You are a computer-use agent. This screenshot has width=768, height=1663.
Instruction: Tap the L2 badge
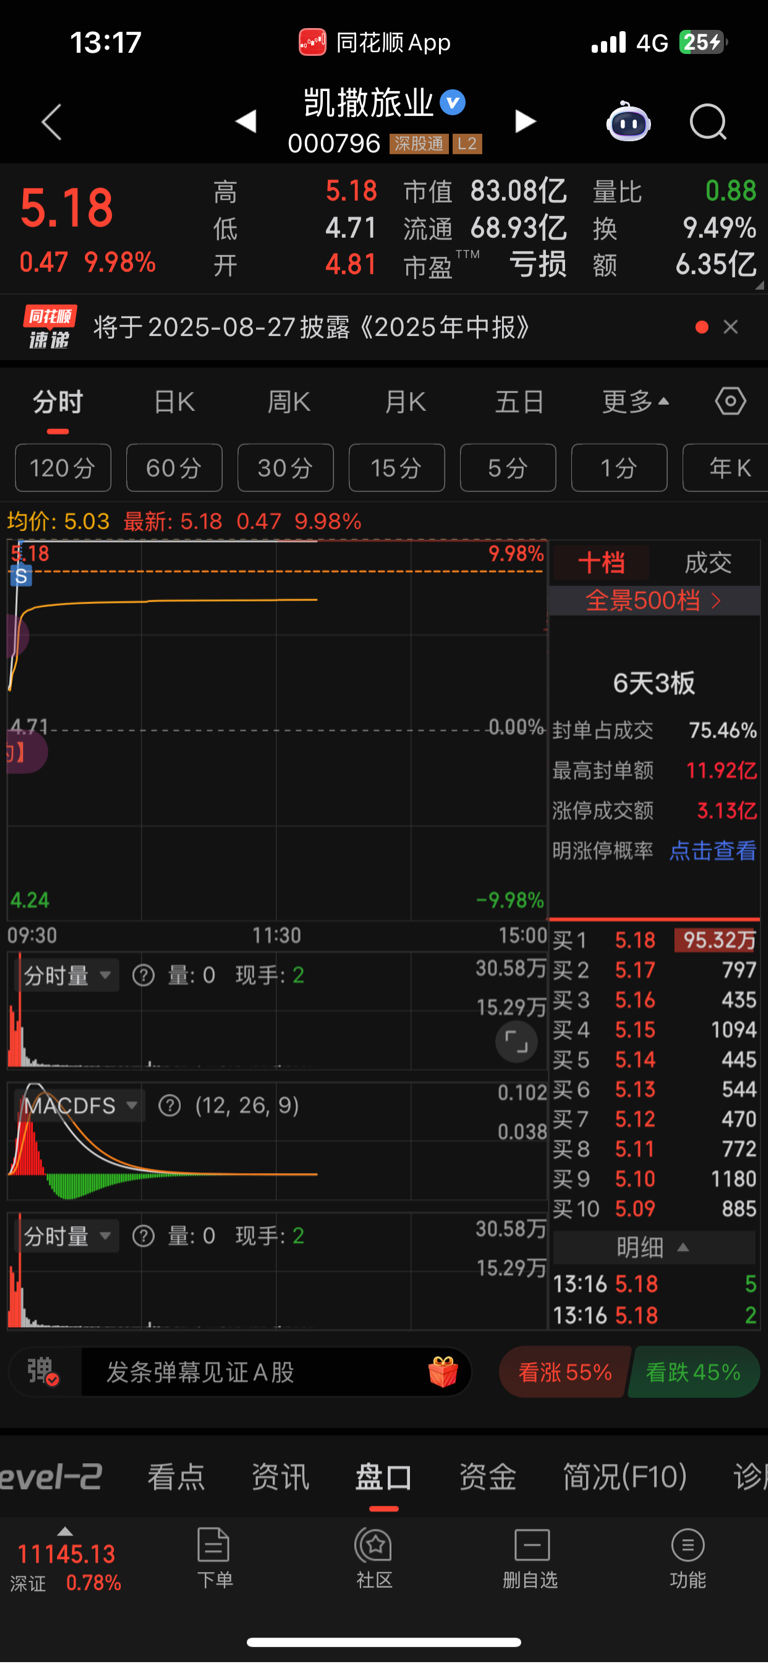click(x=467, y=144)
